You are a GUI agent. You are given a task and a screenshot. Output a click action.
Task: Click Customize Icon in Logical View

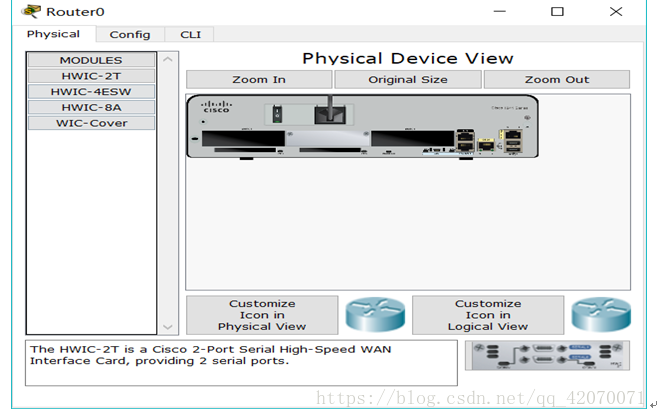pyautogui.click(x=488, y=315)
